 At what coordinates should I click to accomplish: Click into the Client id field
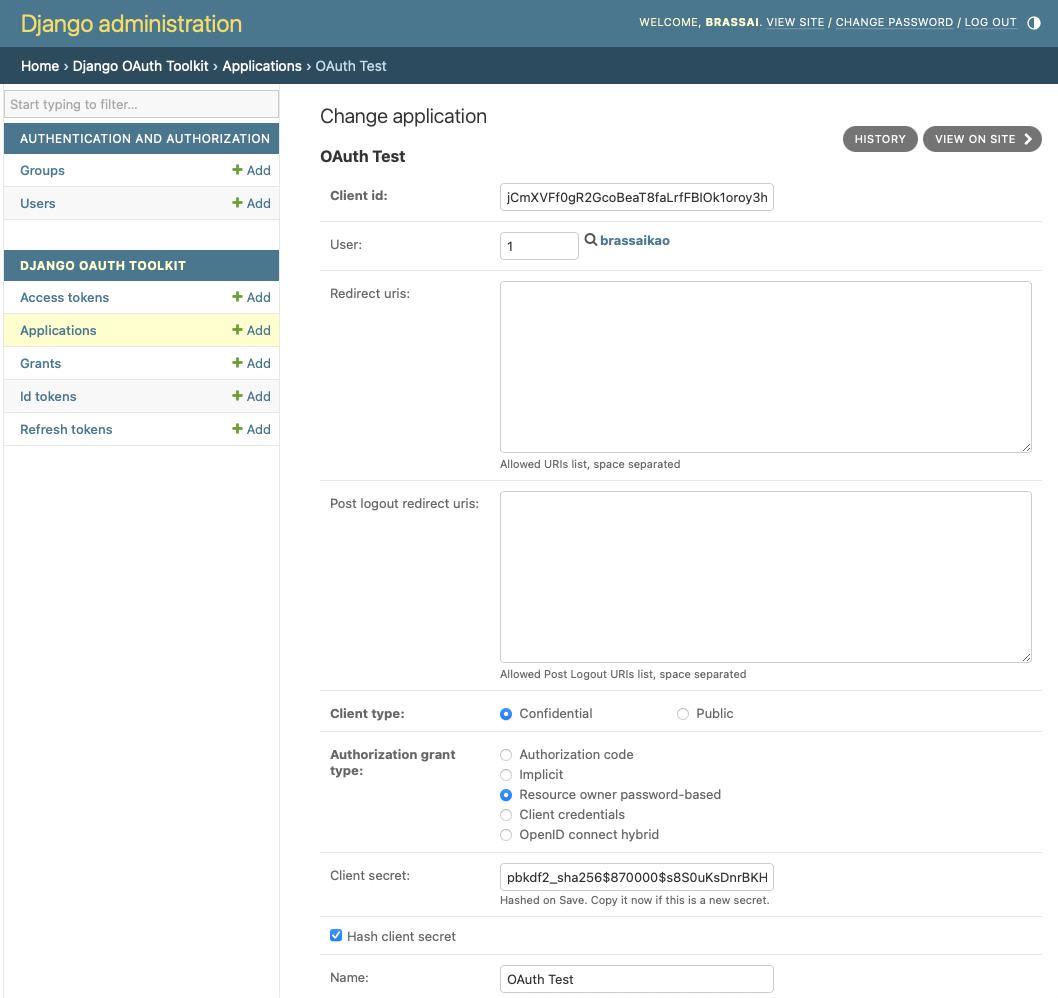[636, 197]
